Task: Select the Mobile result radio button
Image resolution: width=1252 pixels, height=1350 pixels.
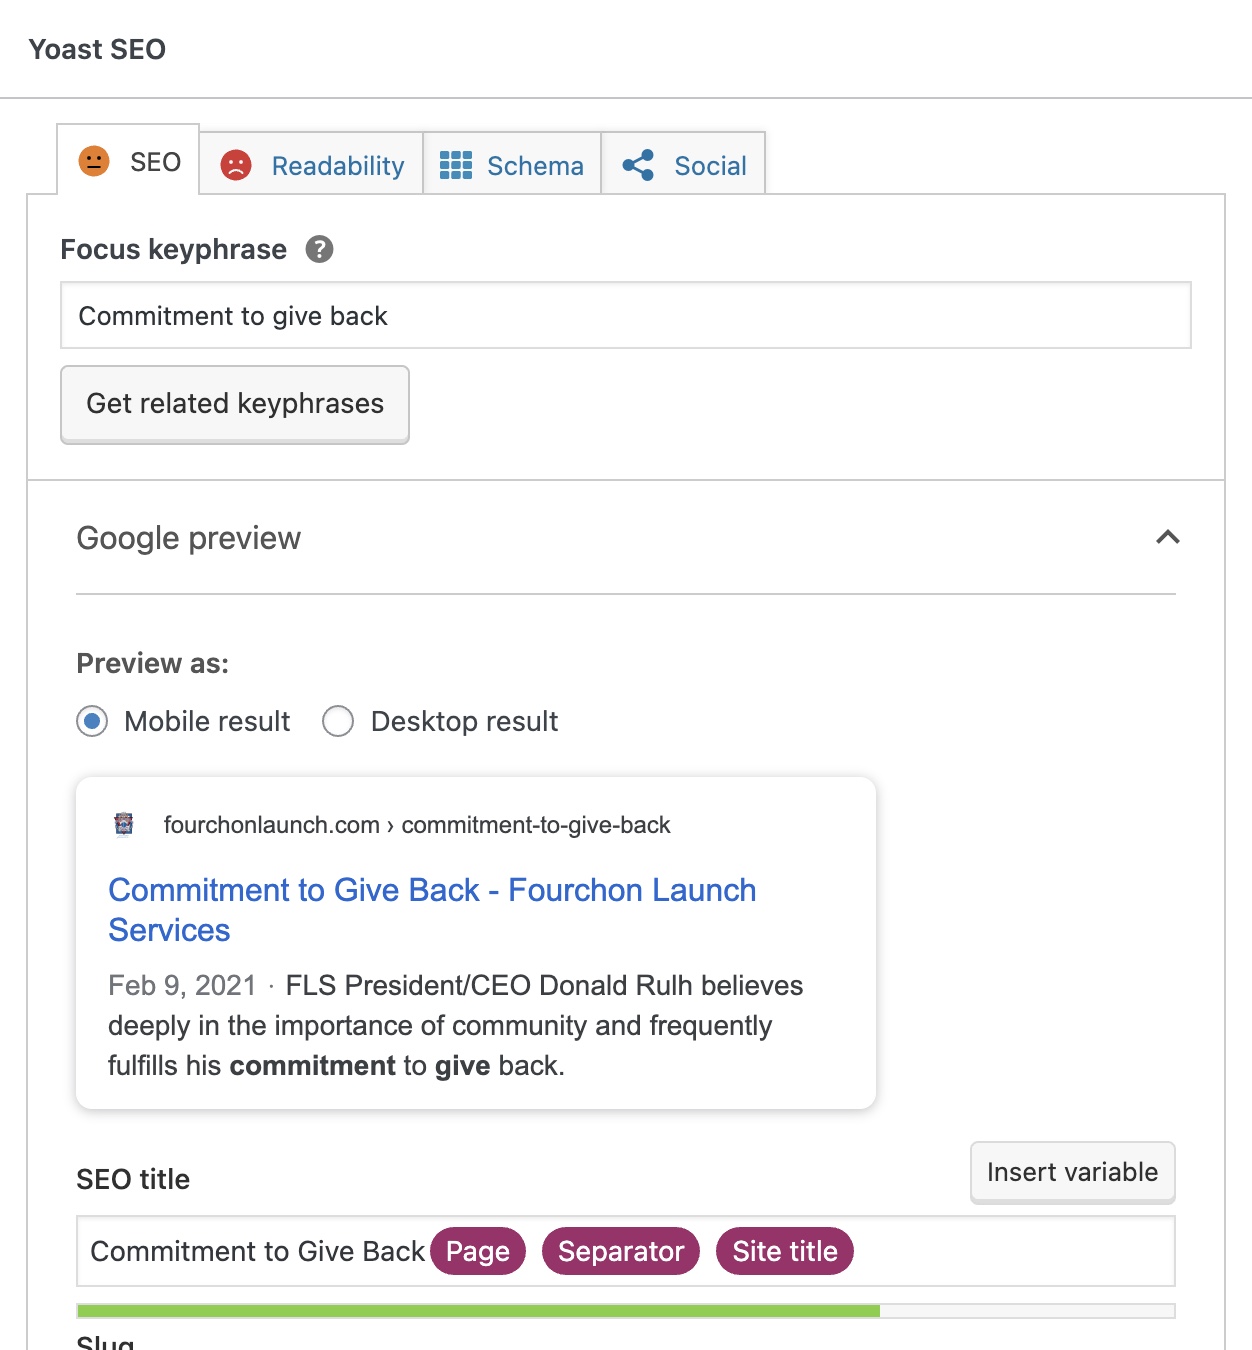Action: [x=92, y=721]
